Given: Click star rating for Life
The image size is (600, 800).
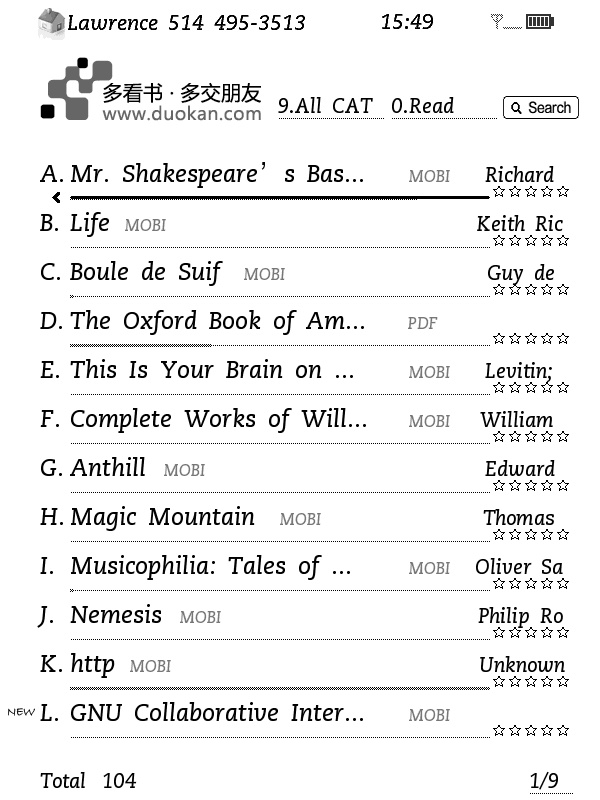Looking at the screenshot, I should click(530, 241).
